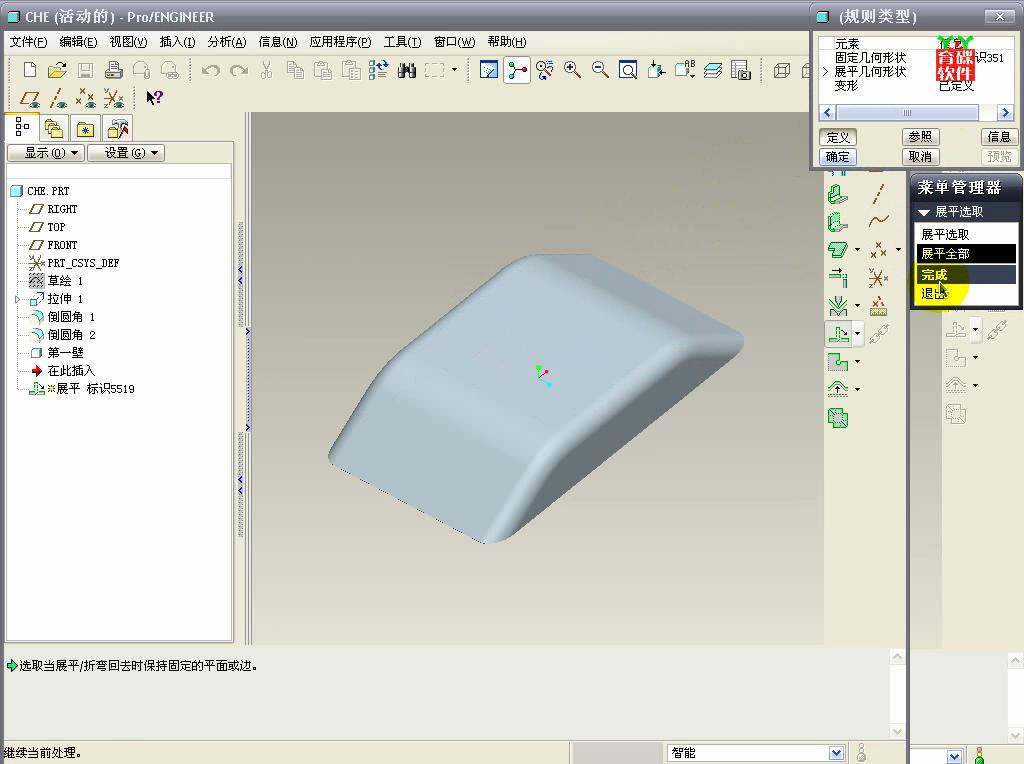
Task: Click the 信息 button in dialog
Action: coord(1000,137)
